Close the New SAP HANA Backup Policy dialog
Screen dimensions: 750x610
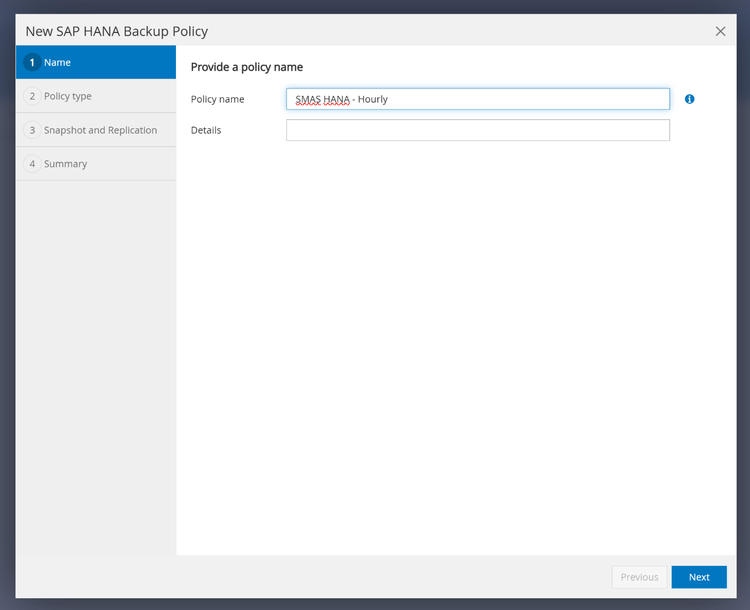720,32
